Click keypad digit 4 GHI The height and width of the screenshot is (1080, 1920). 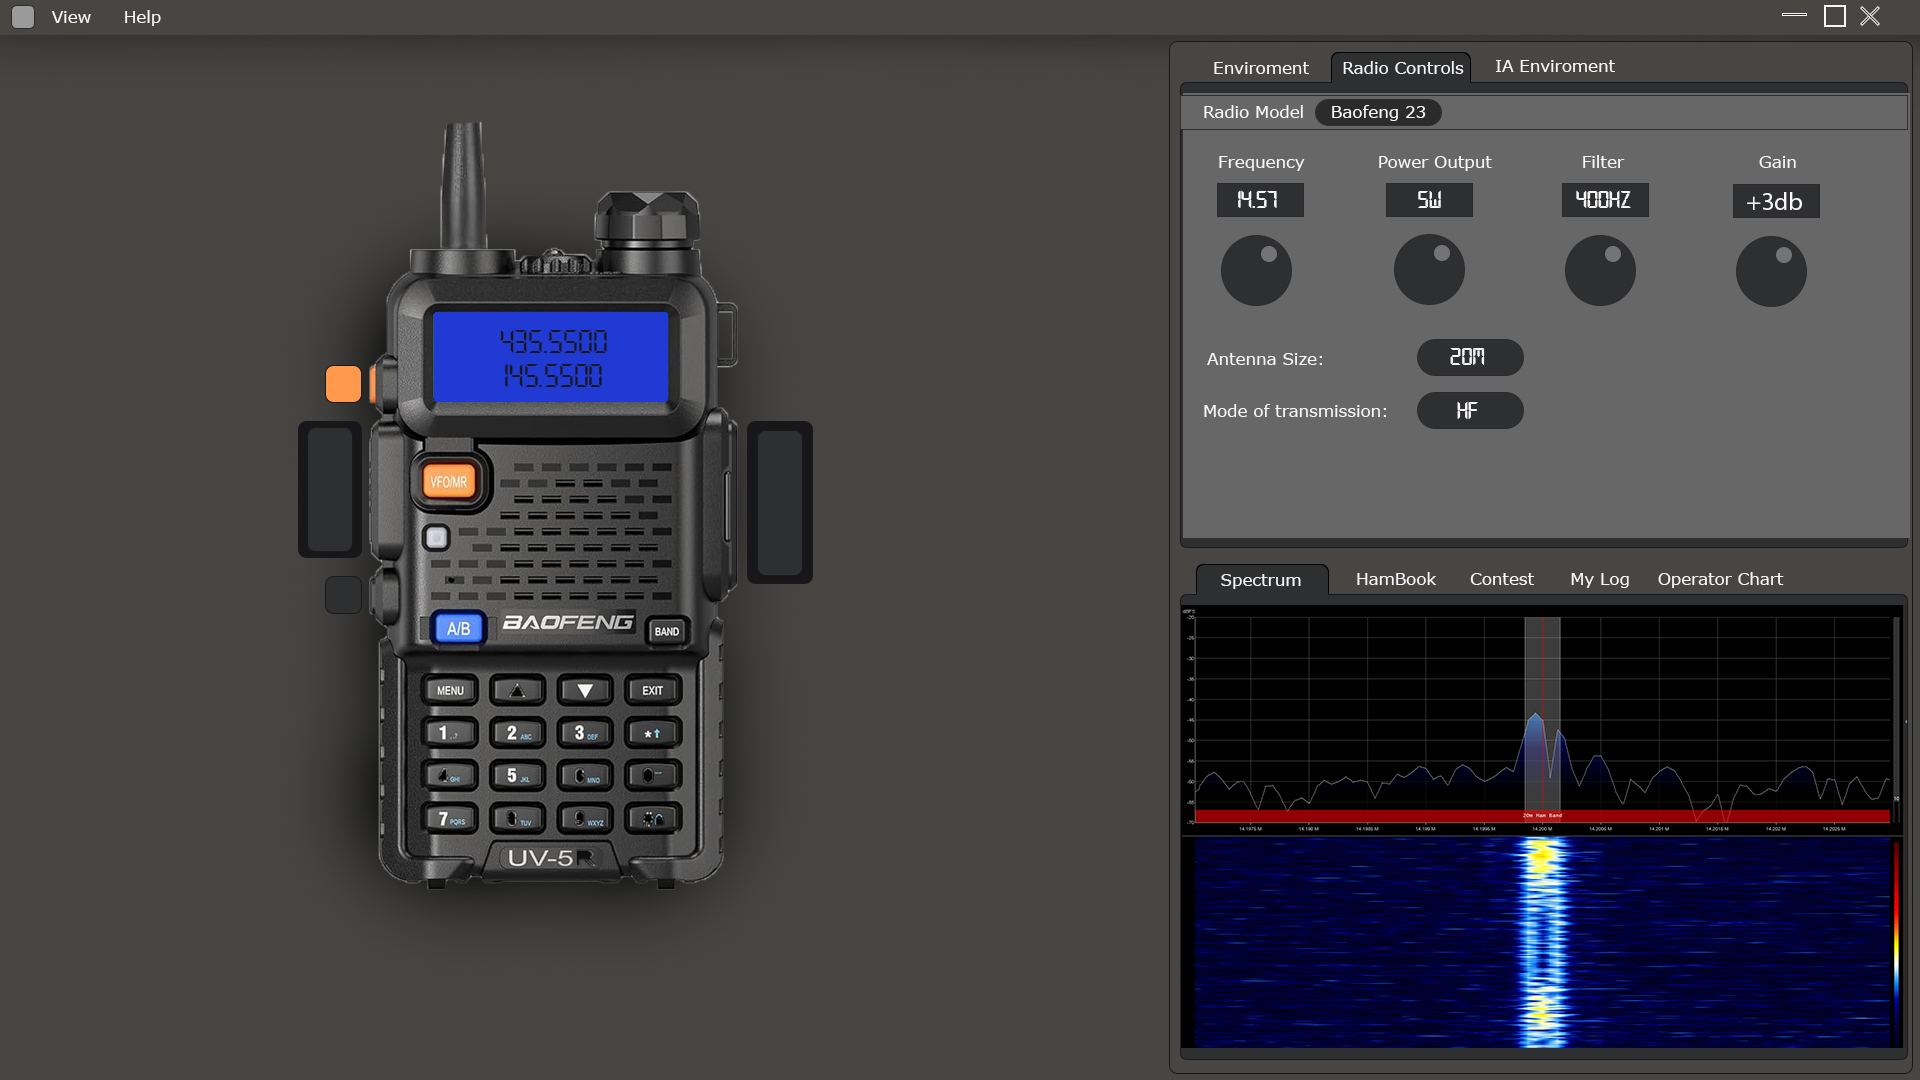coord(450,776)
